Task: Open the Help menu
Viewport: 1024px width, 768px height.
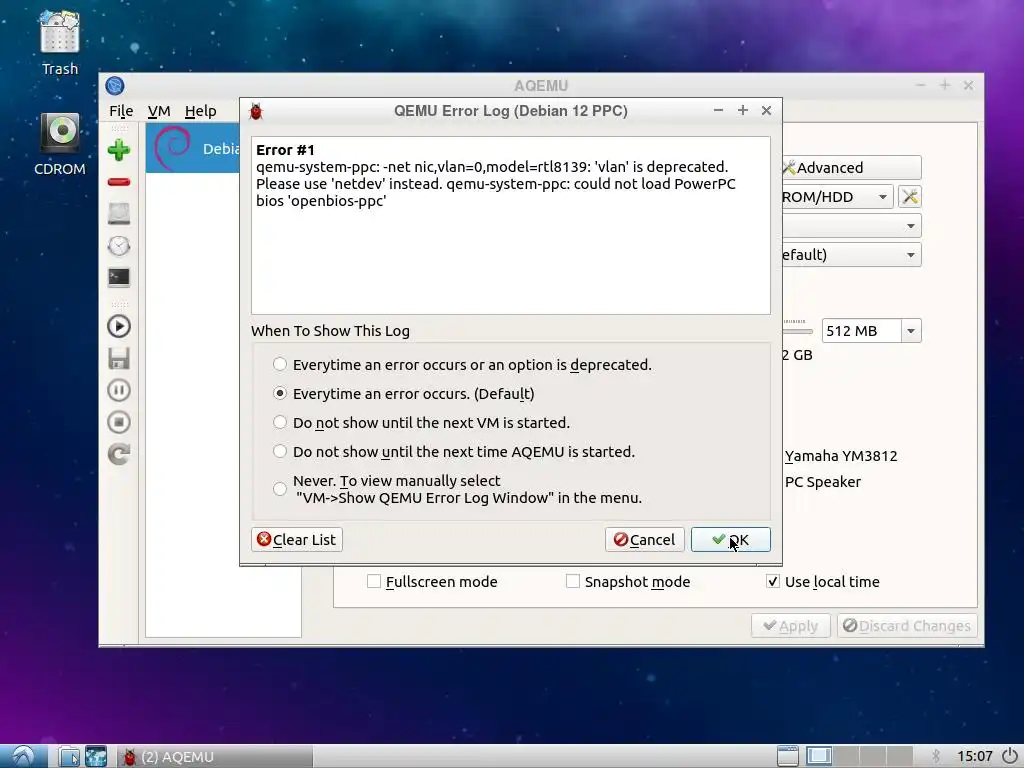Action: click(x=200, y=111)
